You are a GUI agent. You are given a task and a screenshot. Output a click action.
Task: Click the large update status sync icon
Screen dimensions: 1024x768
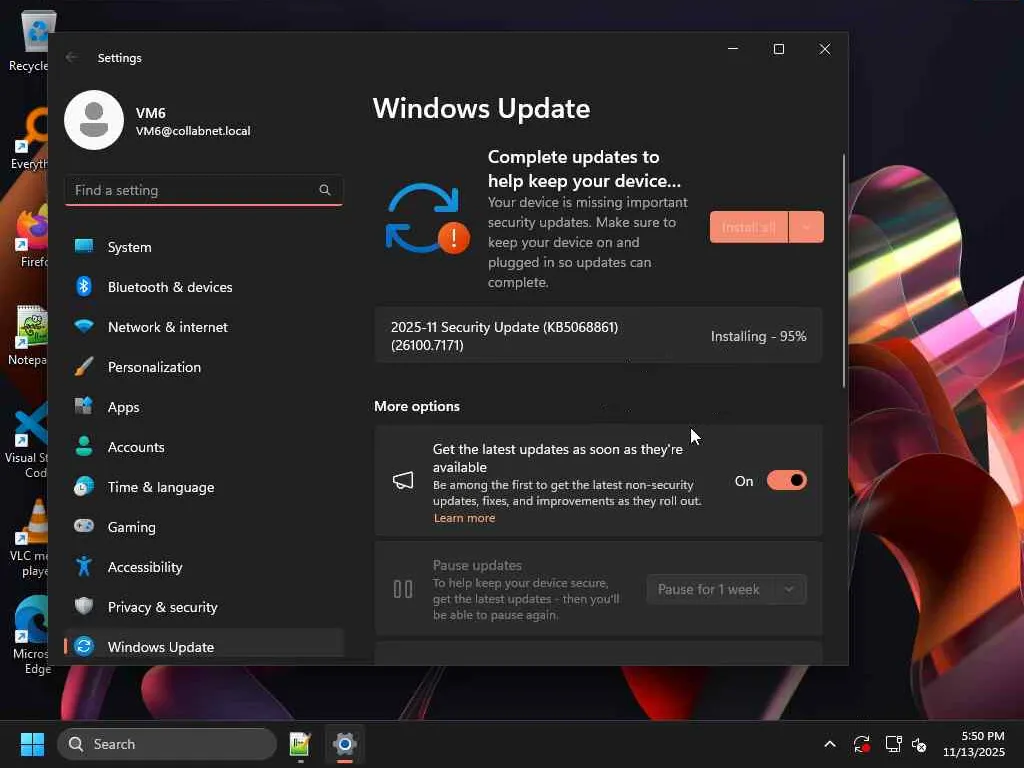427,219
